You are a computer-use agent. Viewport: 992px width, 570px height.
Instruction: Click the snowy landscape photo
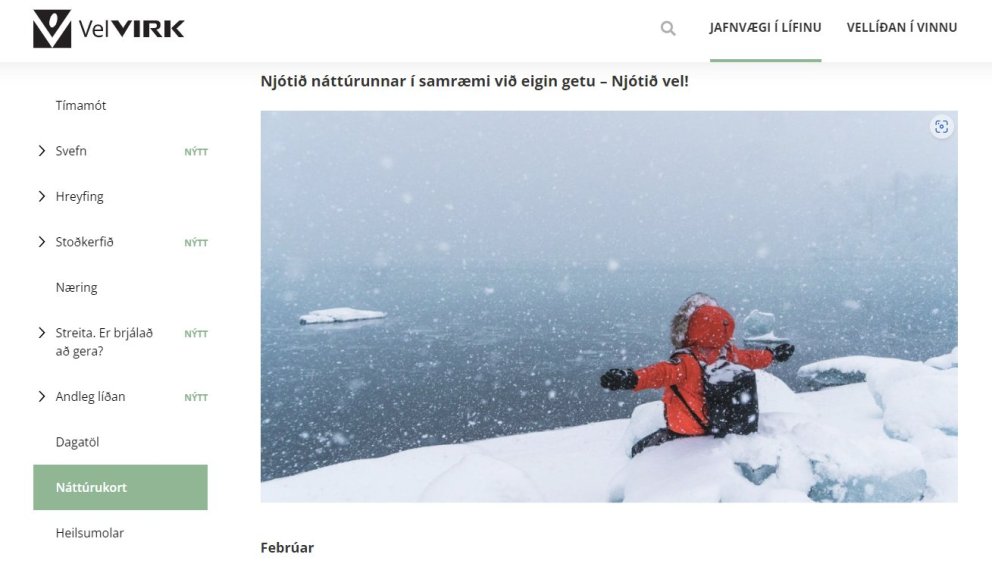(609, 307)
